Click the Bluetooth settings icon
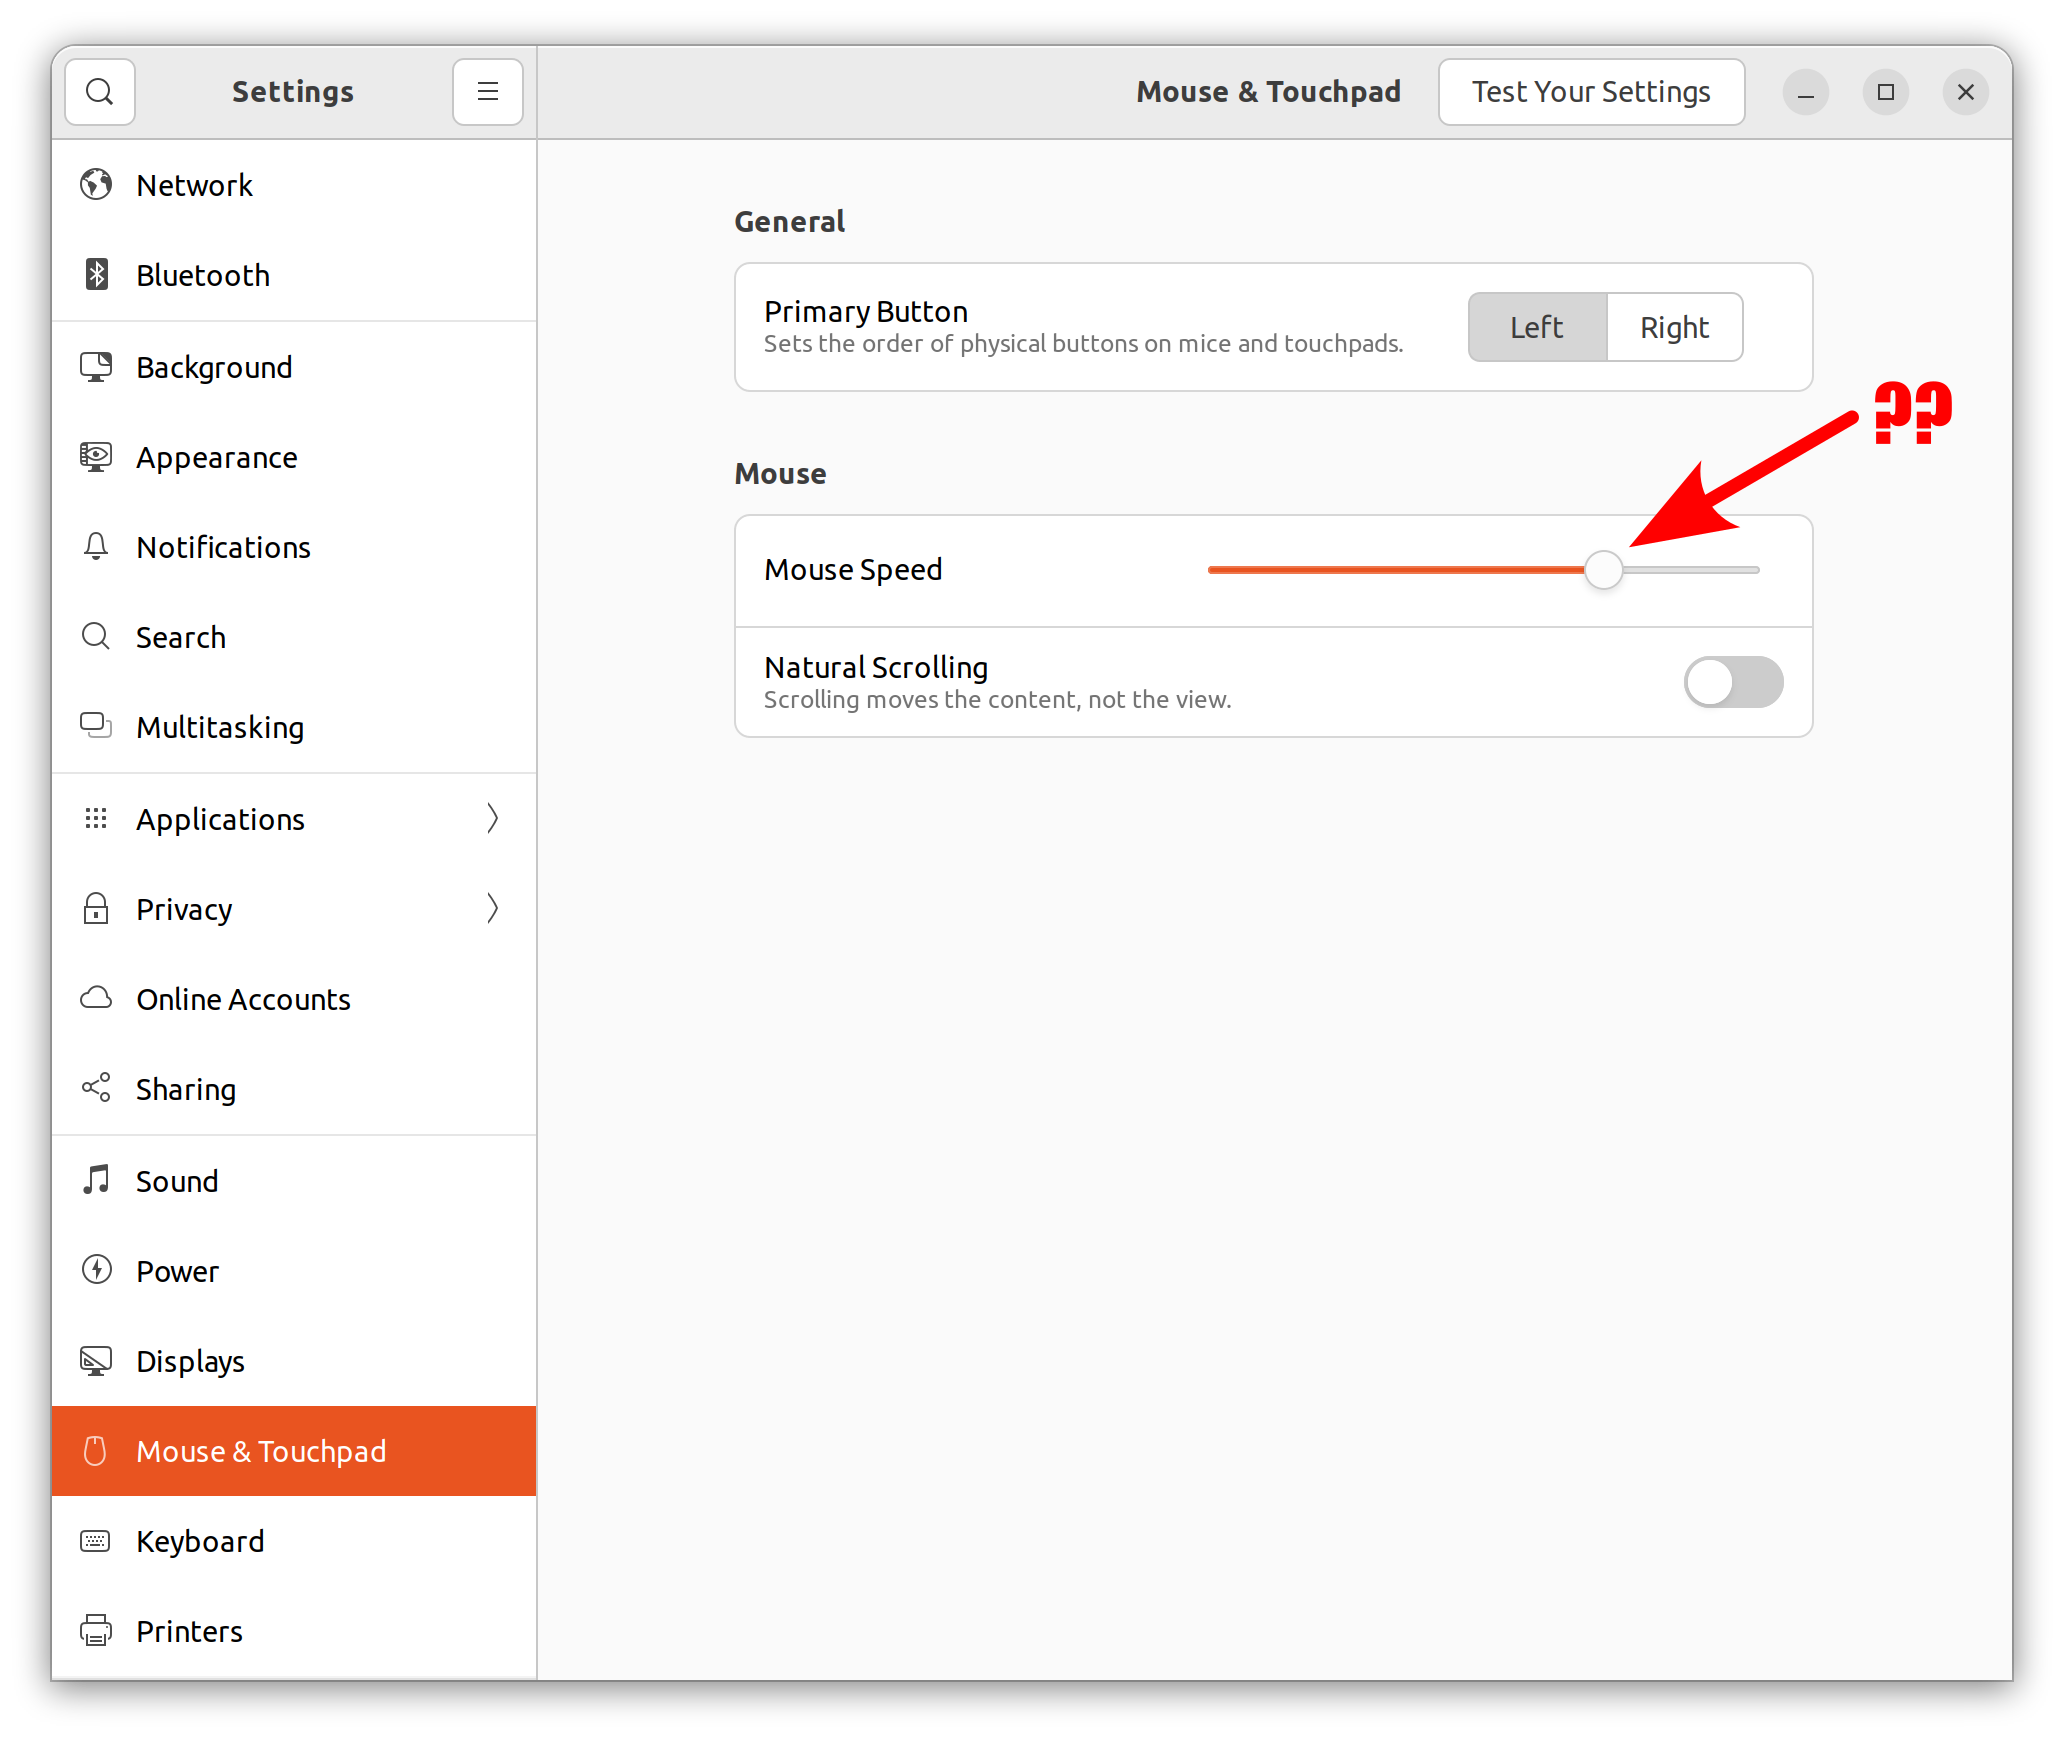Viewport: 2064px width, 1738px height. point(97,274)
